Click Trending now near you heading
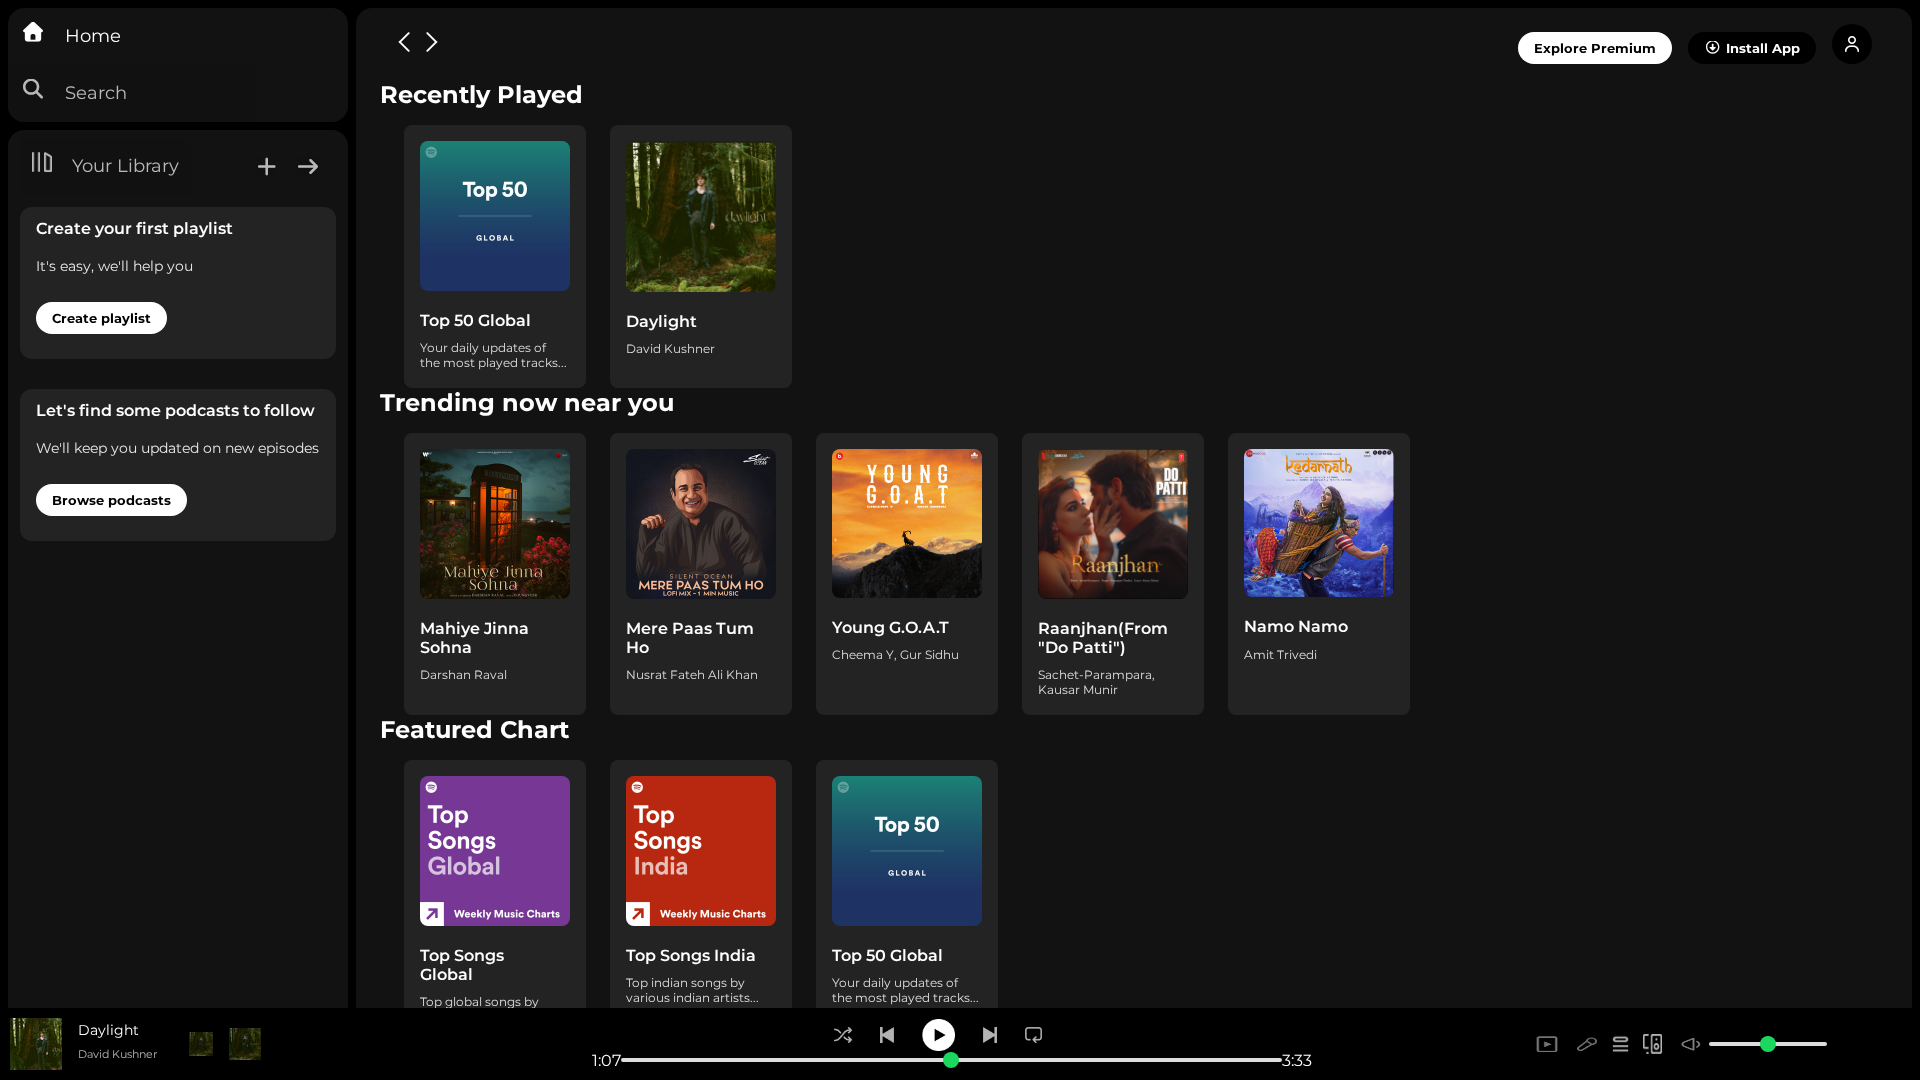Viewport: 1920px width, 1080px height. coord(527,403)
